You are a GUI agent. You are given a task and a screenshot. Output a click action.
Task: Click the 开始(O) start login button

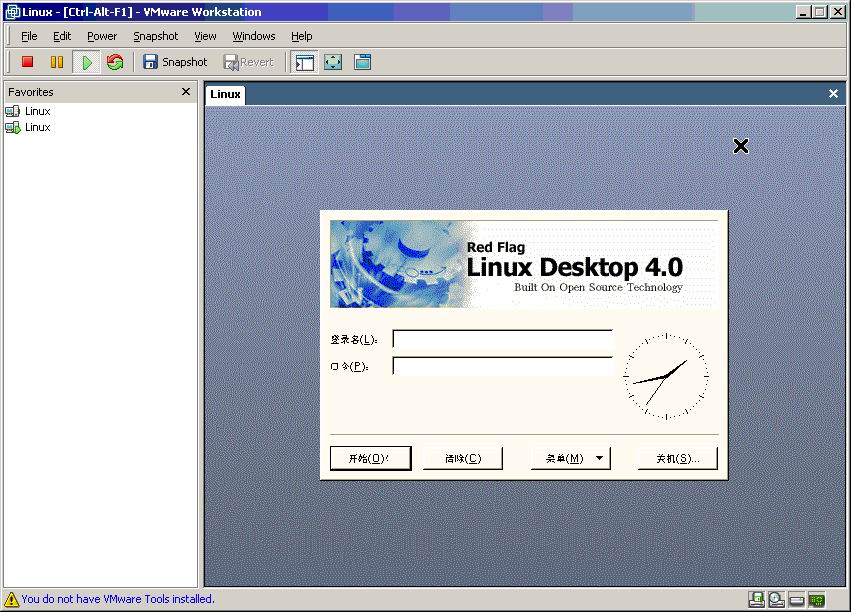(371, 458)
